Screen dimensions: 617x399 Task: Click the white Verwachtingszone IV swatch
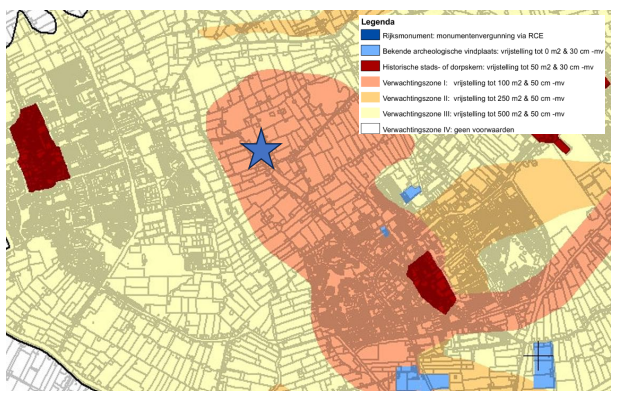(x=370, y=128)
